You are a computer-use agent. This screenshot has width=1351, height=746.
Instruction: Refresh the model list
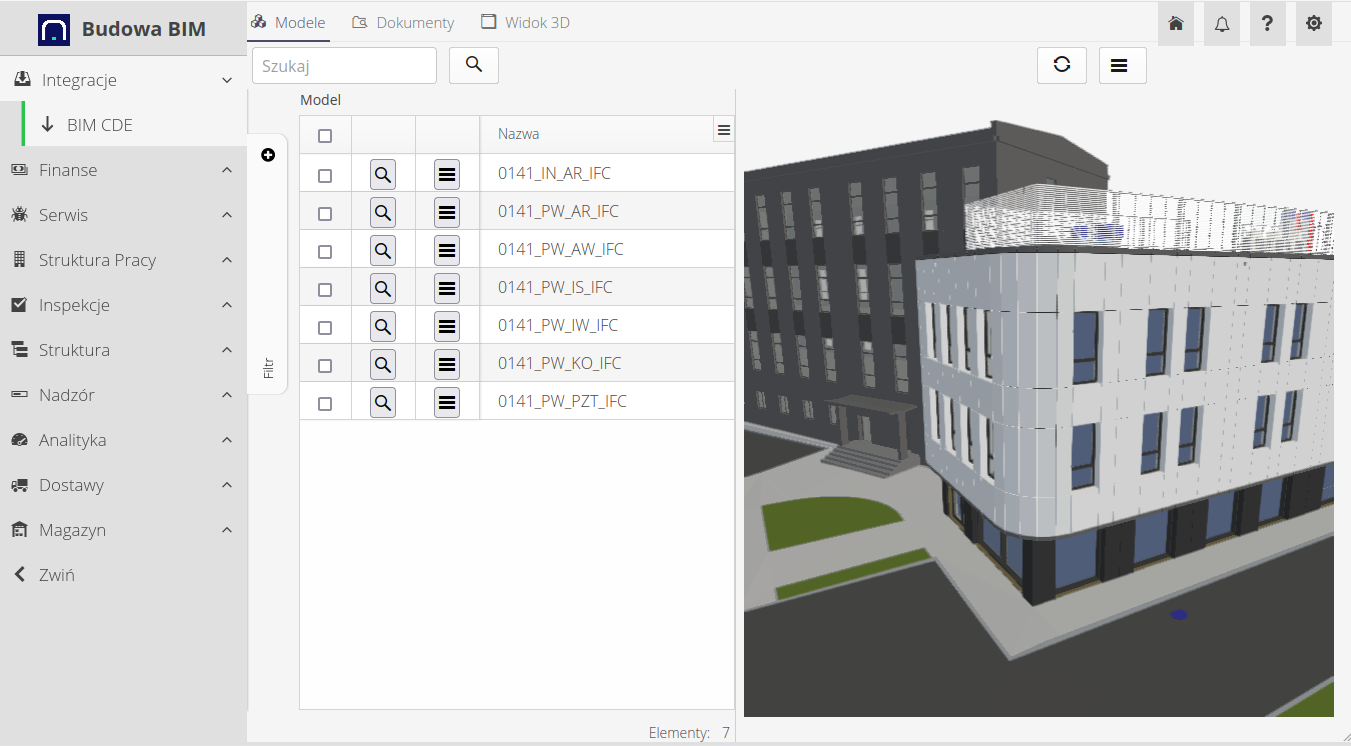coord(1061,64)
